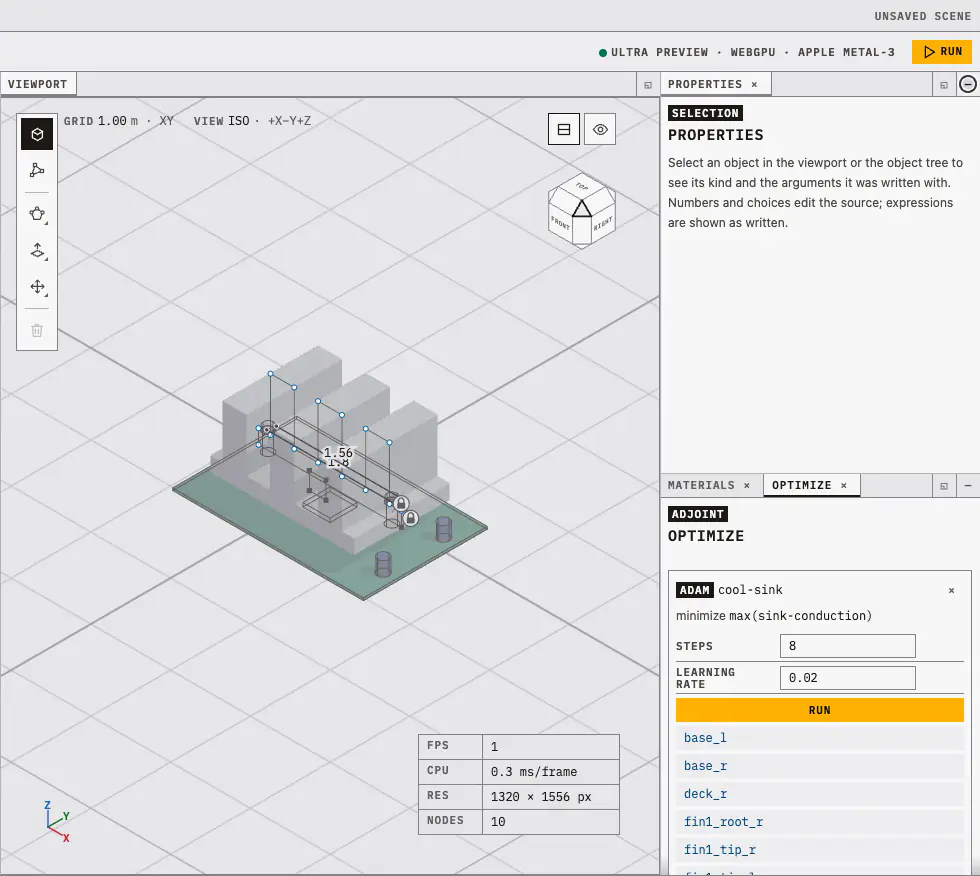
Task: Close the Materials tab
Action: 747,485
